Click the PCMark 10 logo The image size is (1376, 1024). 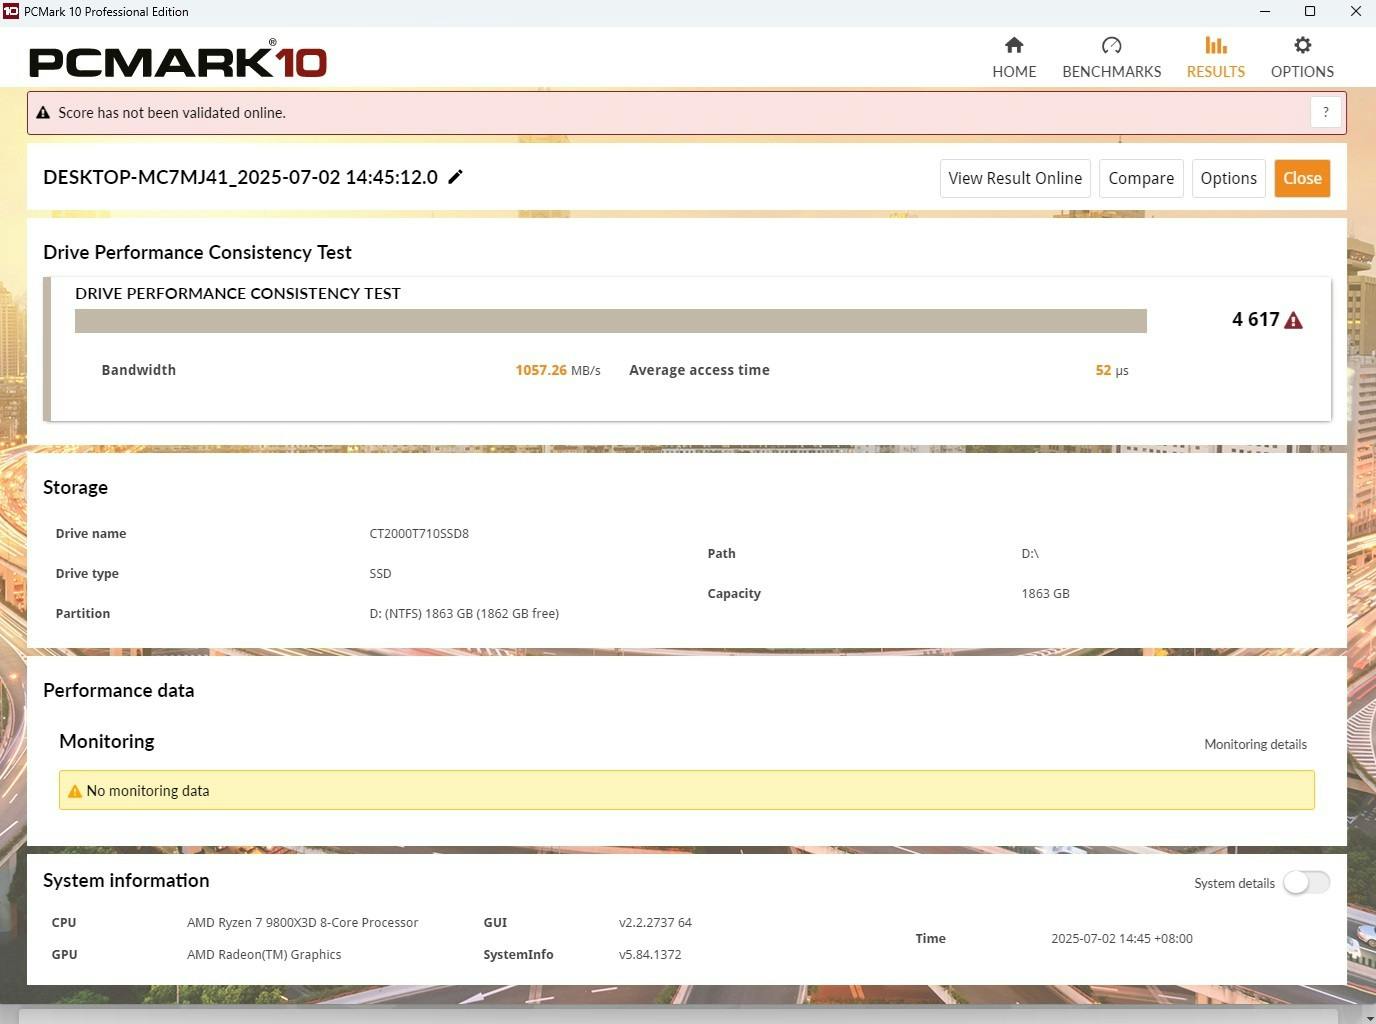point(178,61)
